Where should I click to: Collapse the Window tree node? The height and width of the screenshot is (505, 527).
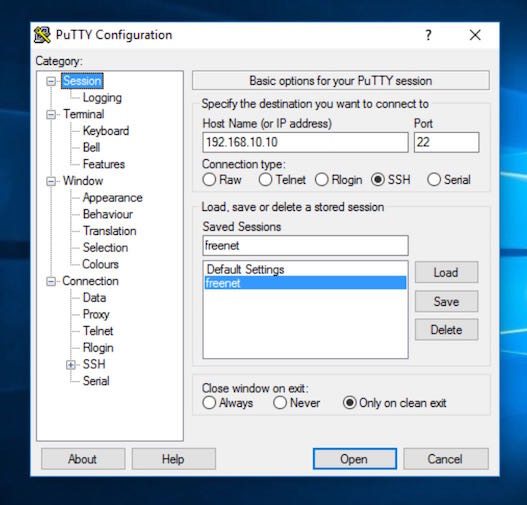(x=51, y=181)
